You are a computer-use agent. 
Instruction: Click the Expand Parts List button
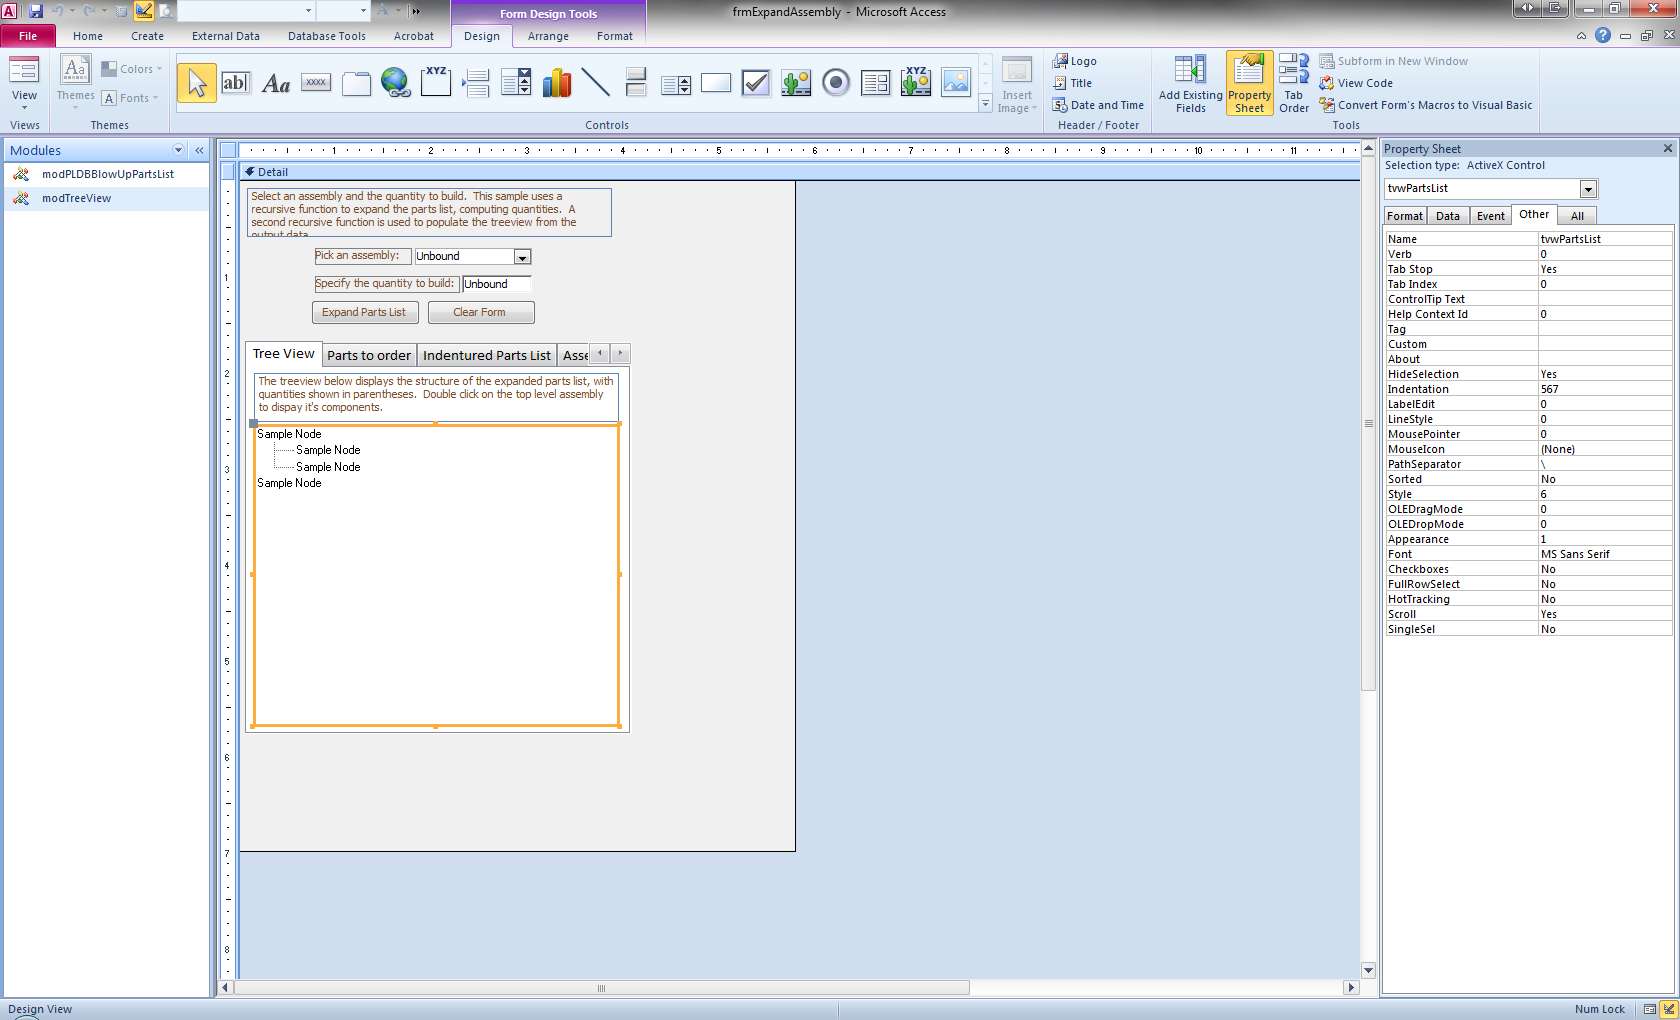click(364, 313)
